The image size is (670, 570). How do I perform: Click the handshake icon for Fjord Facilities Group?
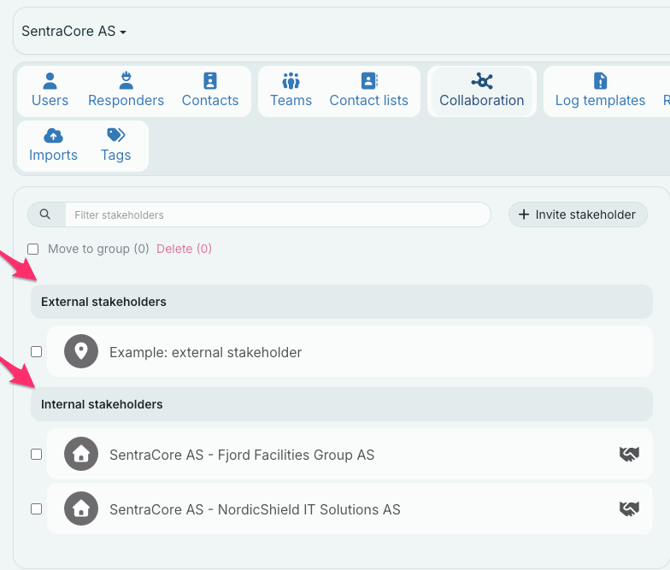tap(628, 455)
